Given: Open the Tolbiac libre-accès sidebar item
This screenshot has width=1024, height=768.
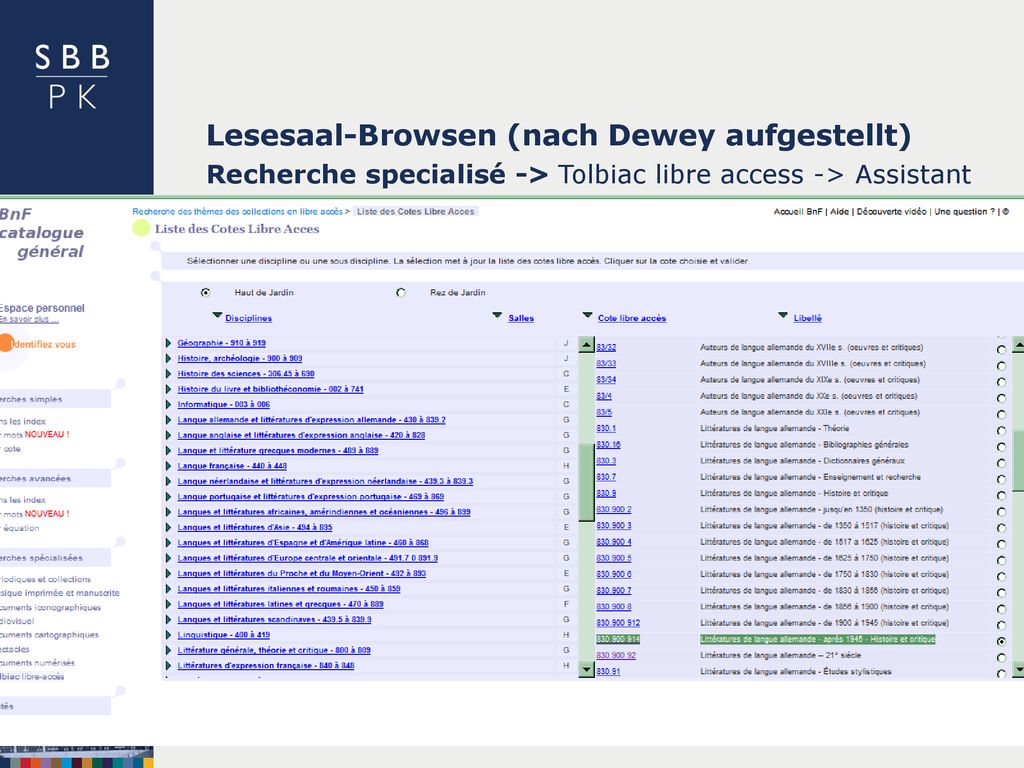Looking at the screenshot, I should (32, 677).
